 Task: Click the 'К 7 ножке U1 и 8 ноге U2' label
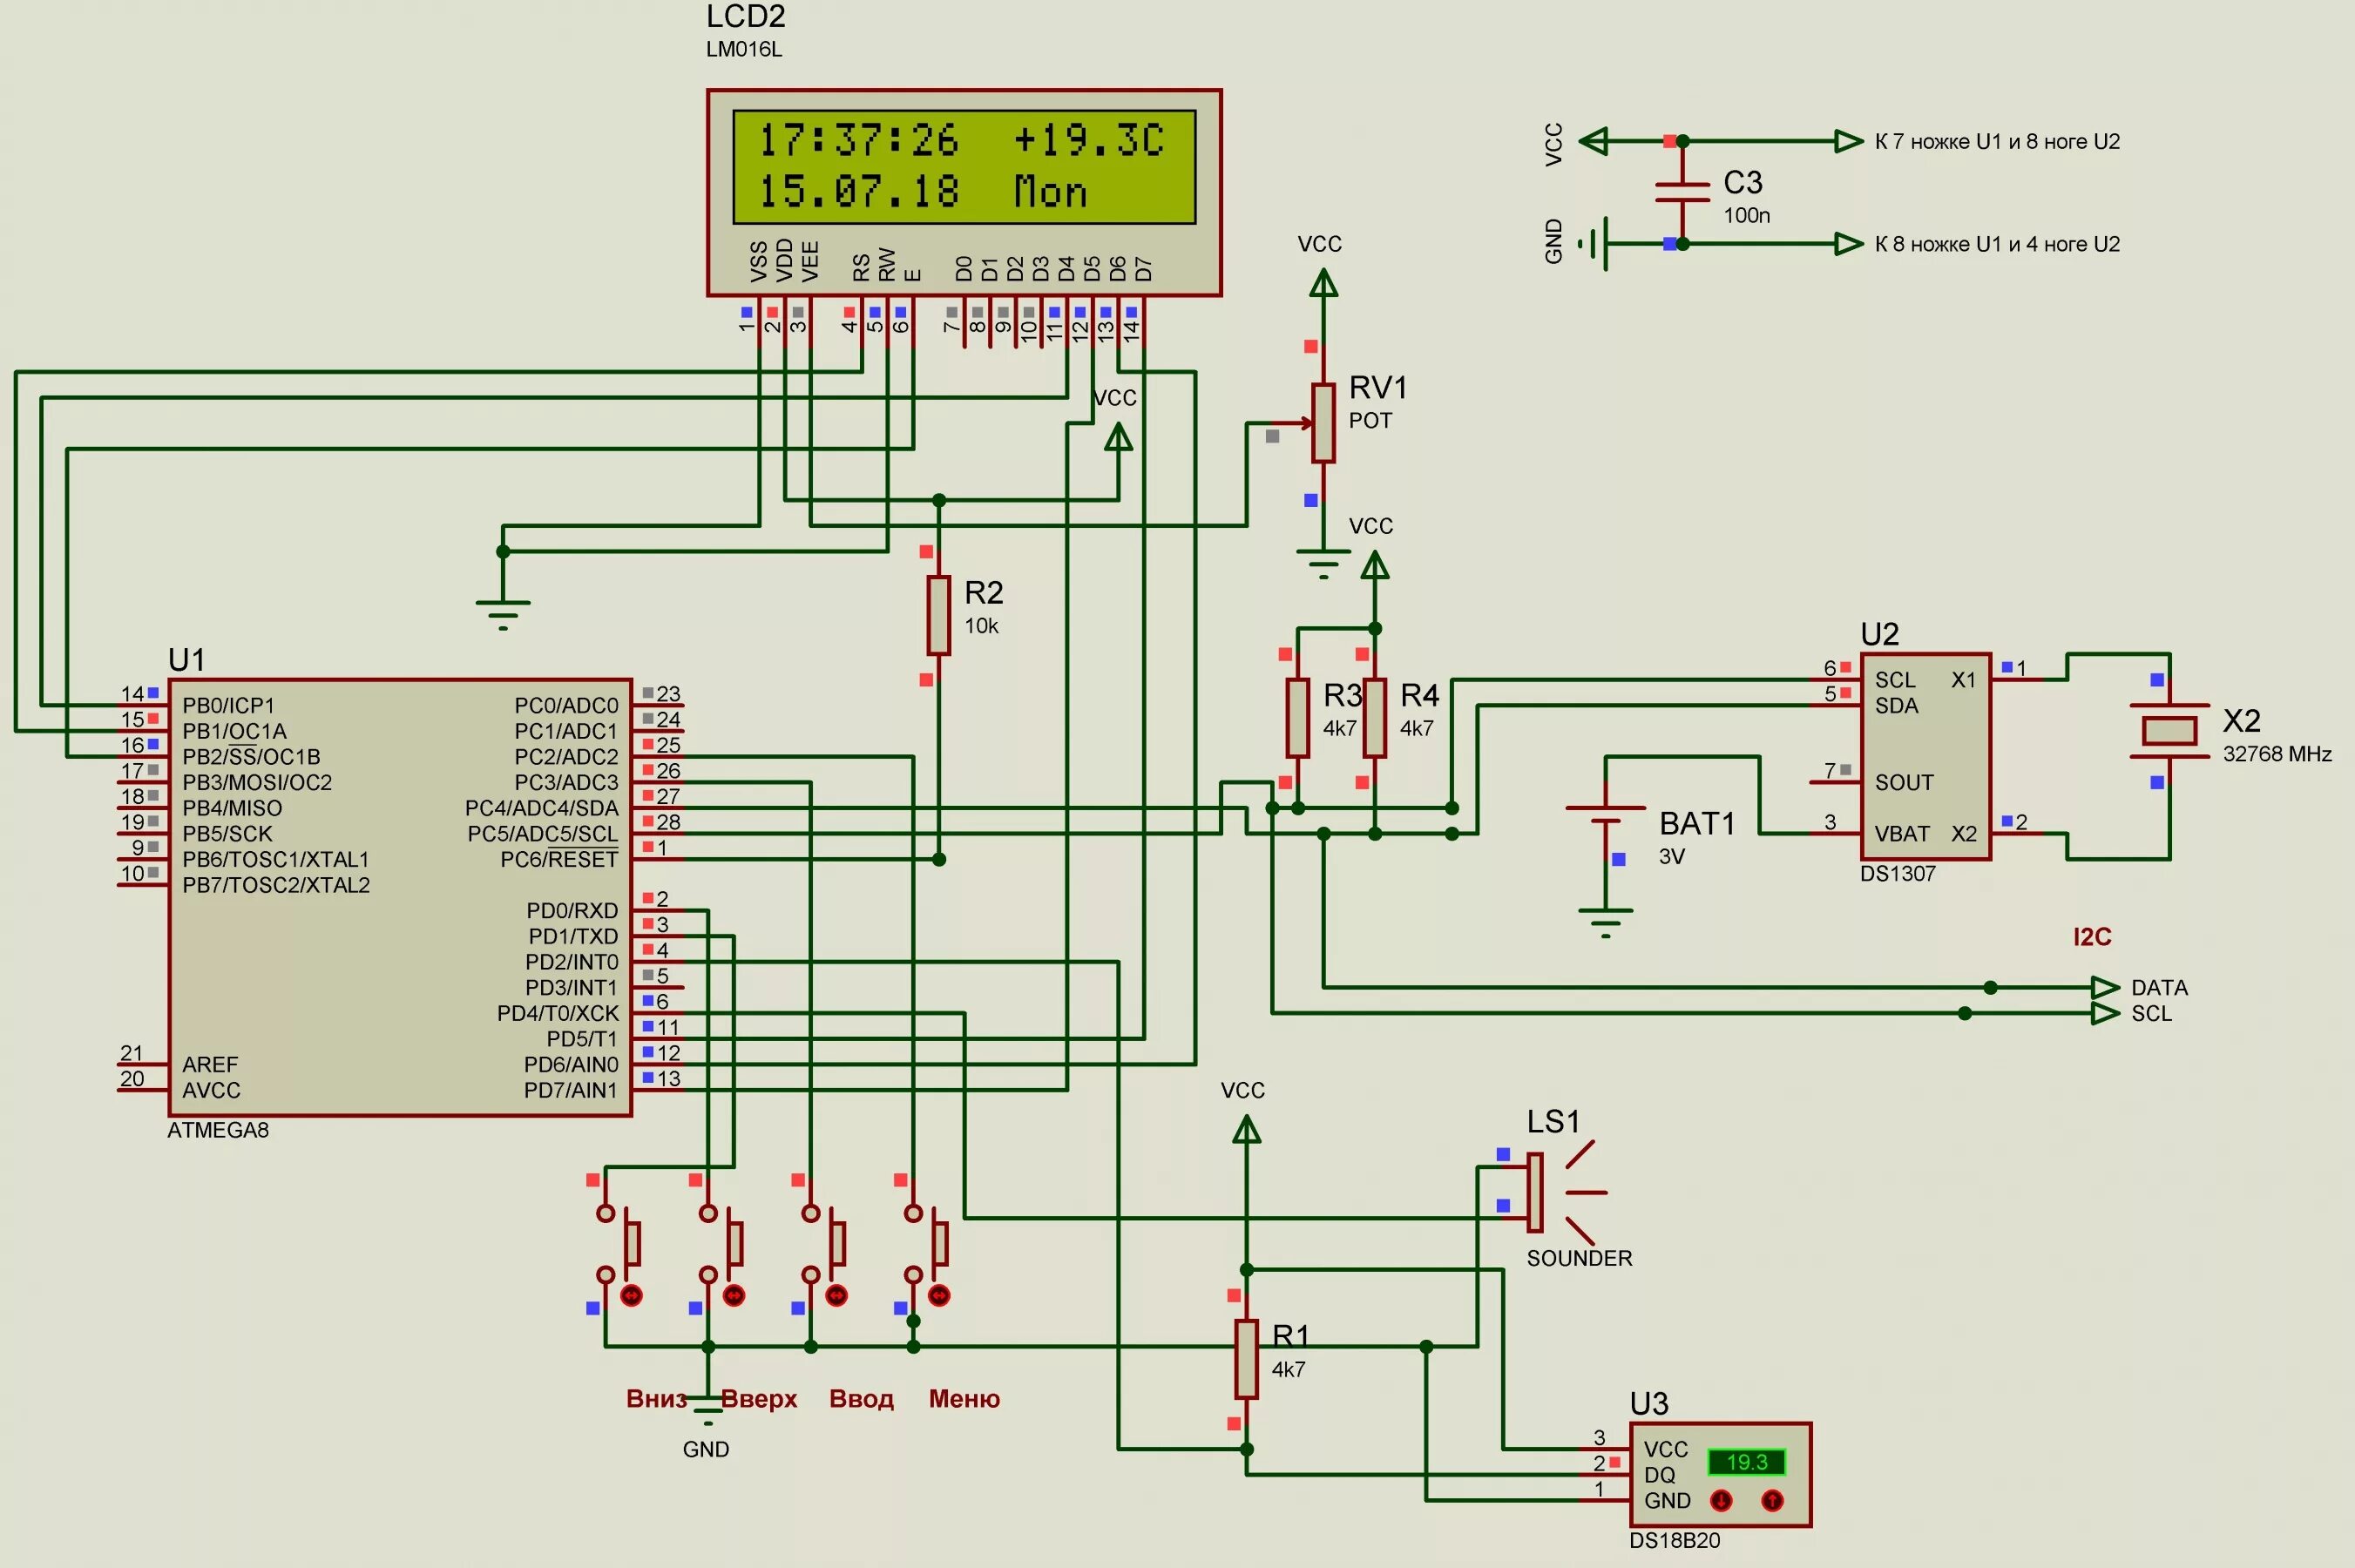1997,141
